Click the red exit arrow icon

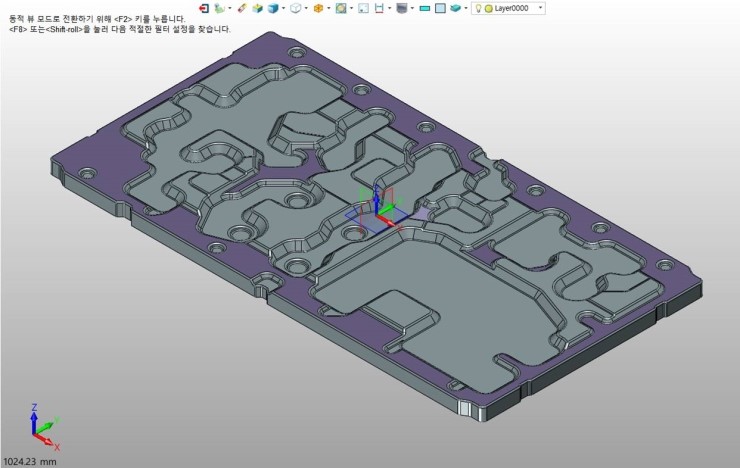[x=204, y=8]
